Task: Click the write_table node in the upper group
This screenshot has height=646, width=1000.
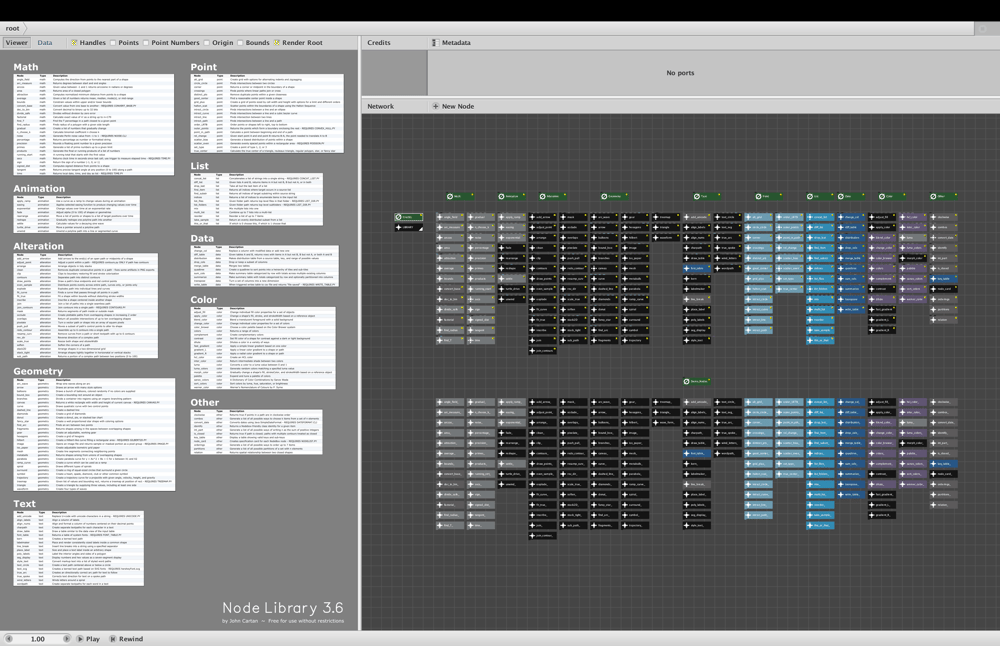Action: [851, 309]
